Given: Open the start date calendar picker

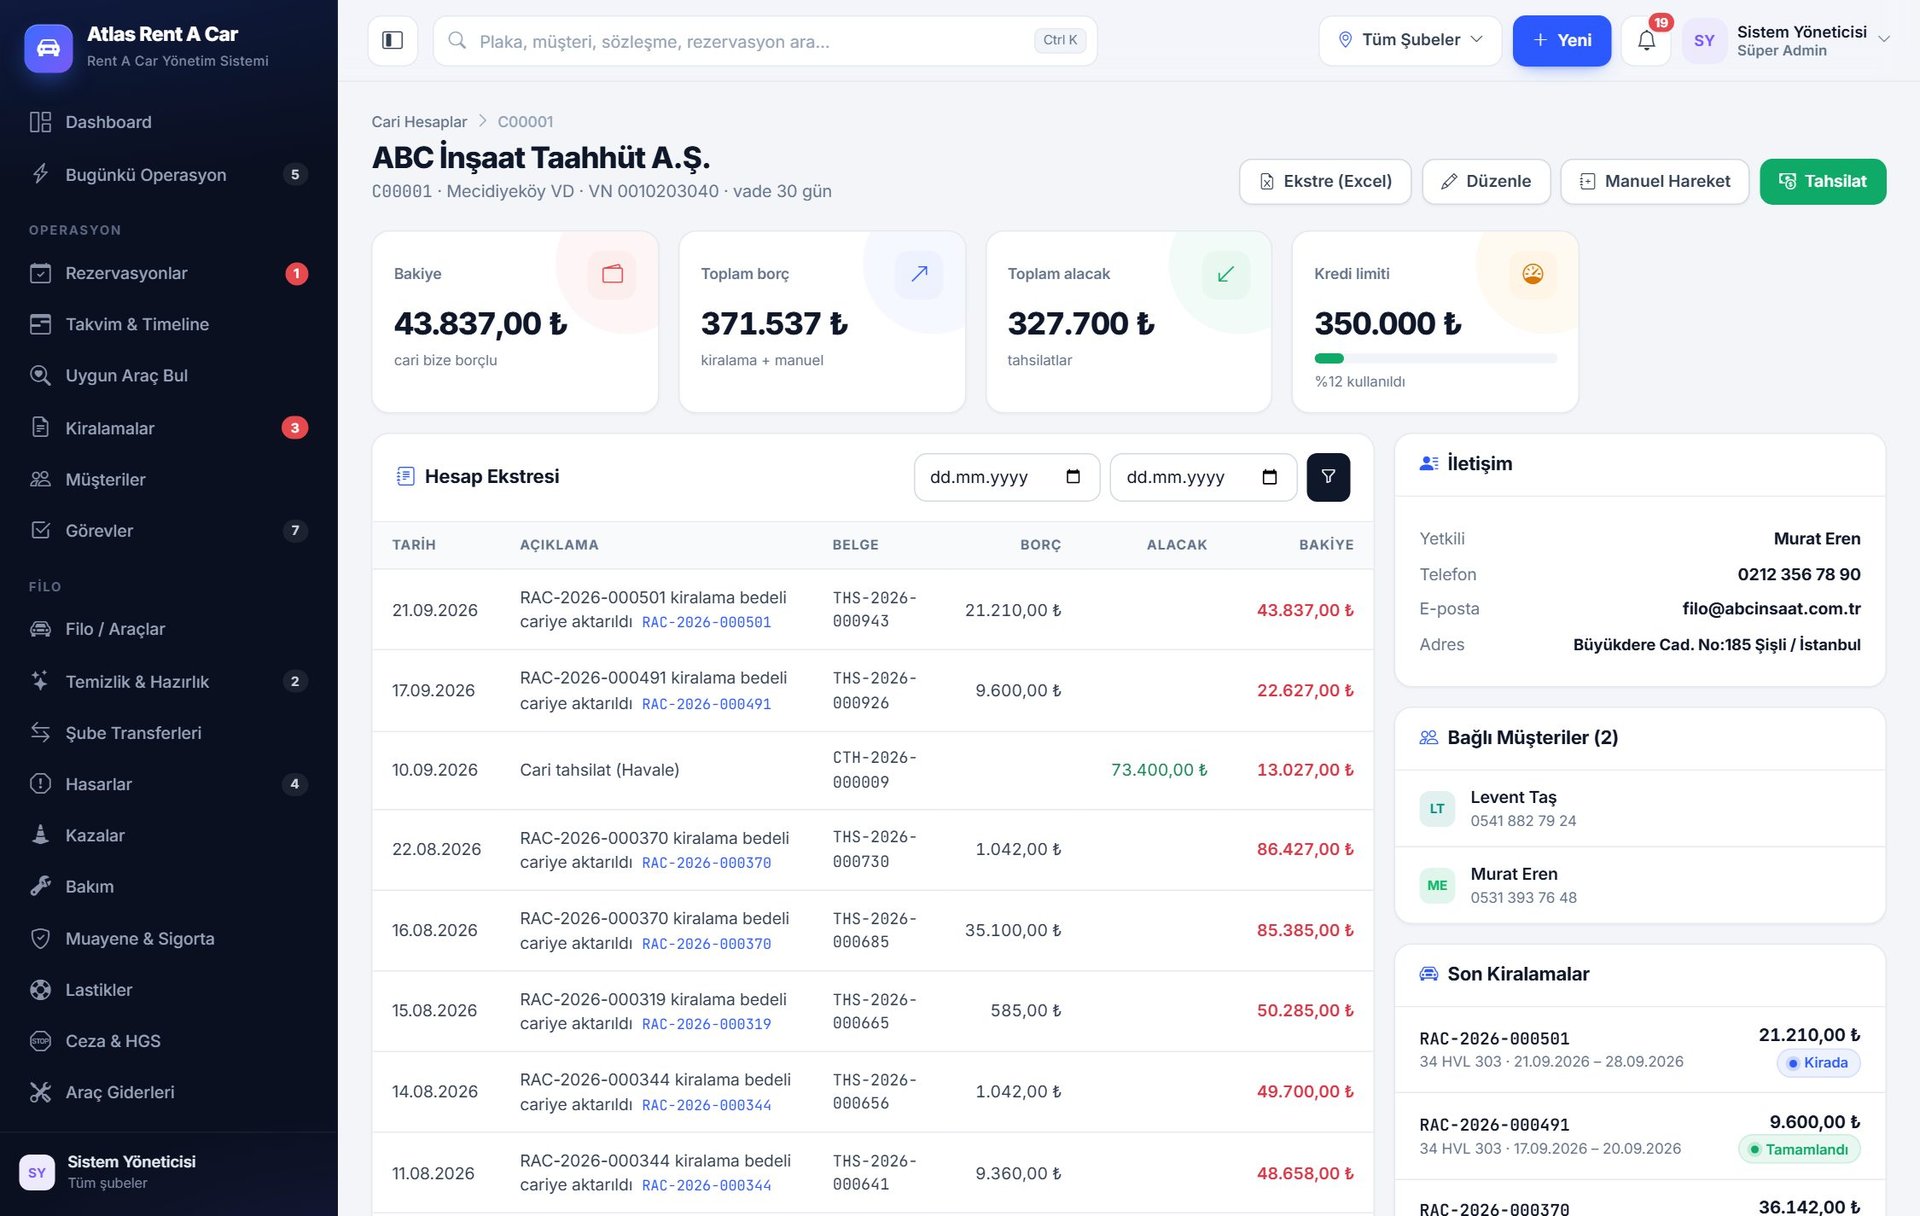Looking at the screenshot, I should 1073,477.
